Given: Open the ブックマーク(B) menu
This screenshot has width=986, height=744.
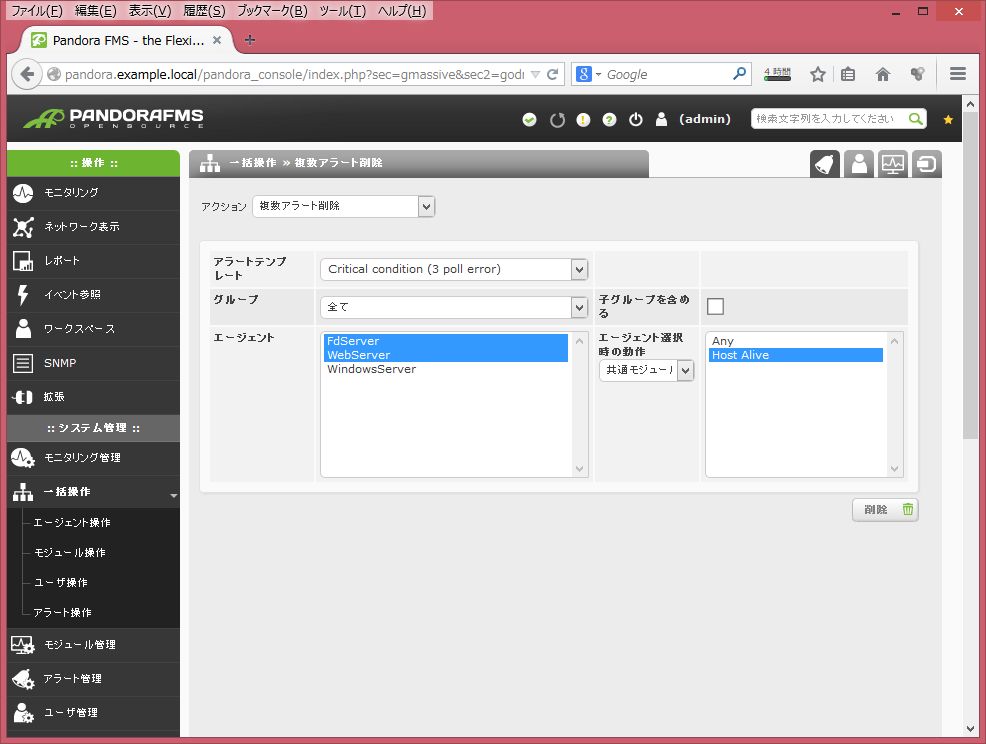Looking at the screenshot, I should [272, 11].
